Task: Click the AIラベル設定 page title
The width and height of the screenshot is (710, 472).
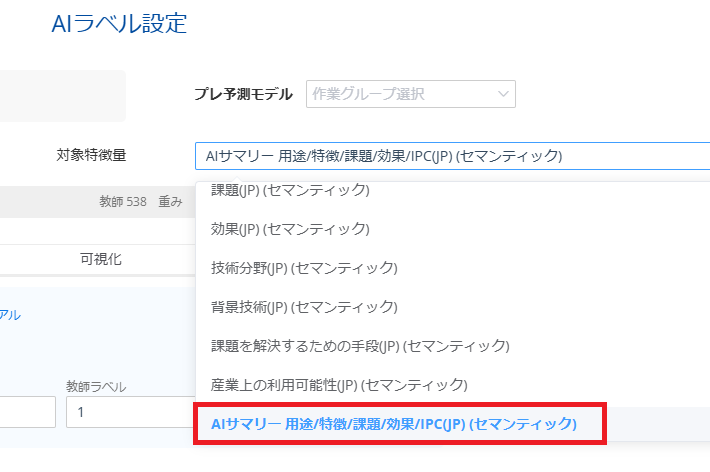Action: (119, 24)
